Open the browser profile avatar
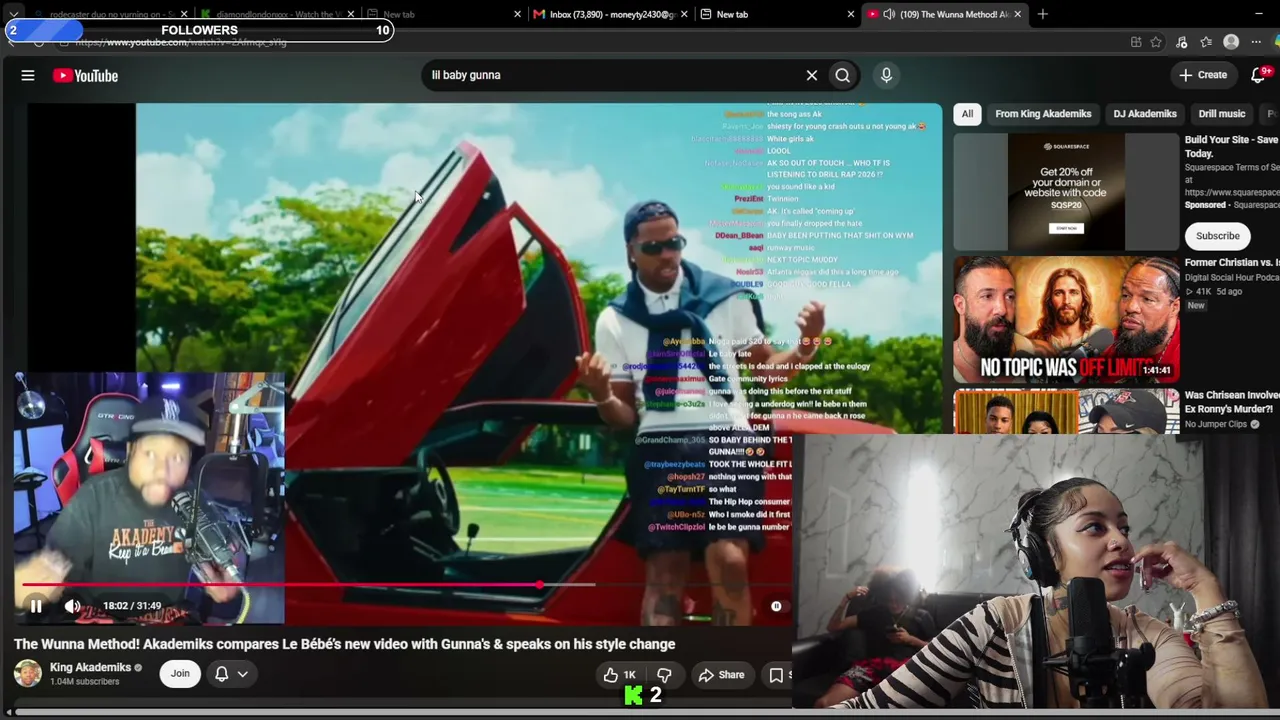This screenshot has width=1280, height=720. (1231, 42)
